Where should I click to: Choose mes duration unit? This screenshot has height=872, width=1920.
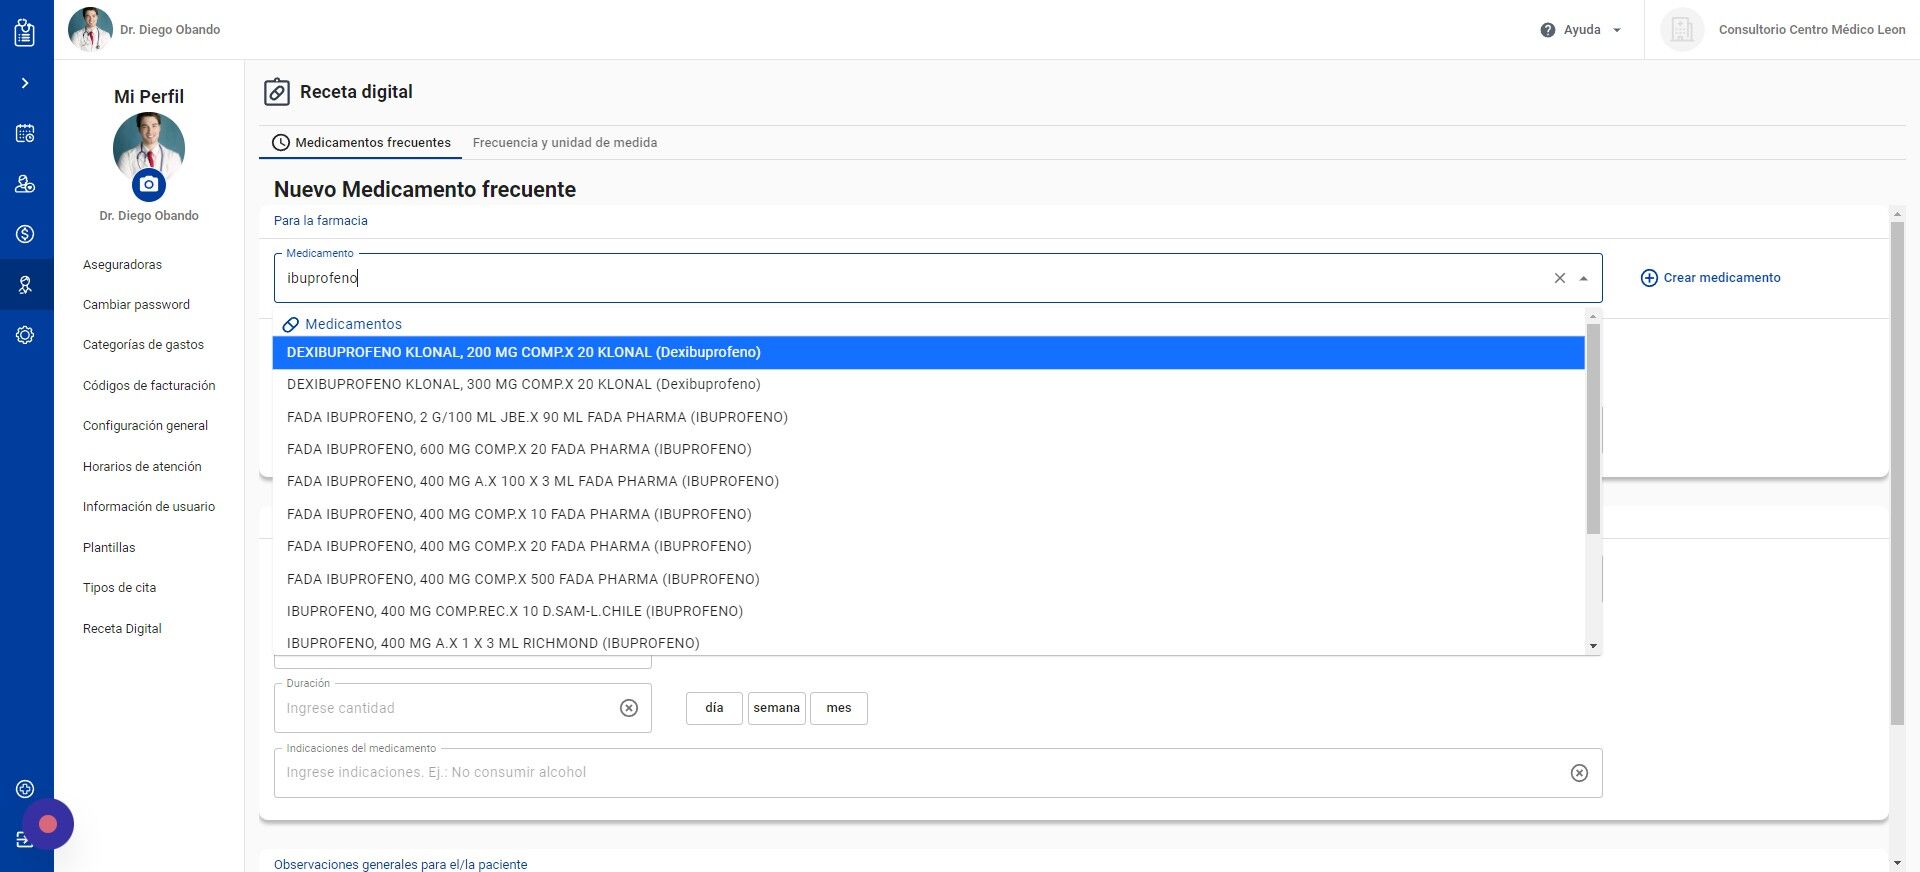[x=839, y=708]
